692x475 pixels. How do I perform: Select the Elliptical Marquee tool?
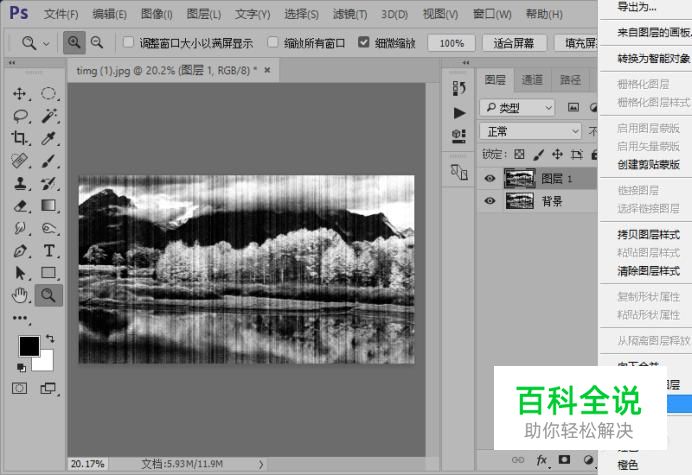pos(48,94)
